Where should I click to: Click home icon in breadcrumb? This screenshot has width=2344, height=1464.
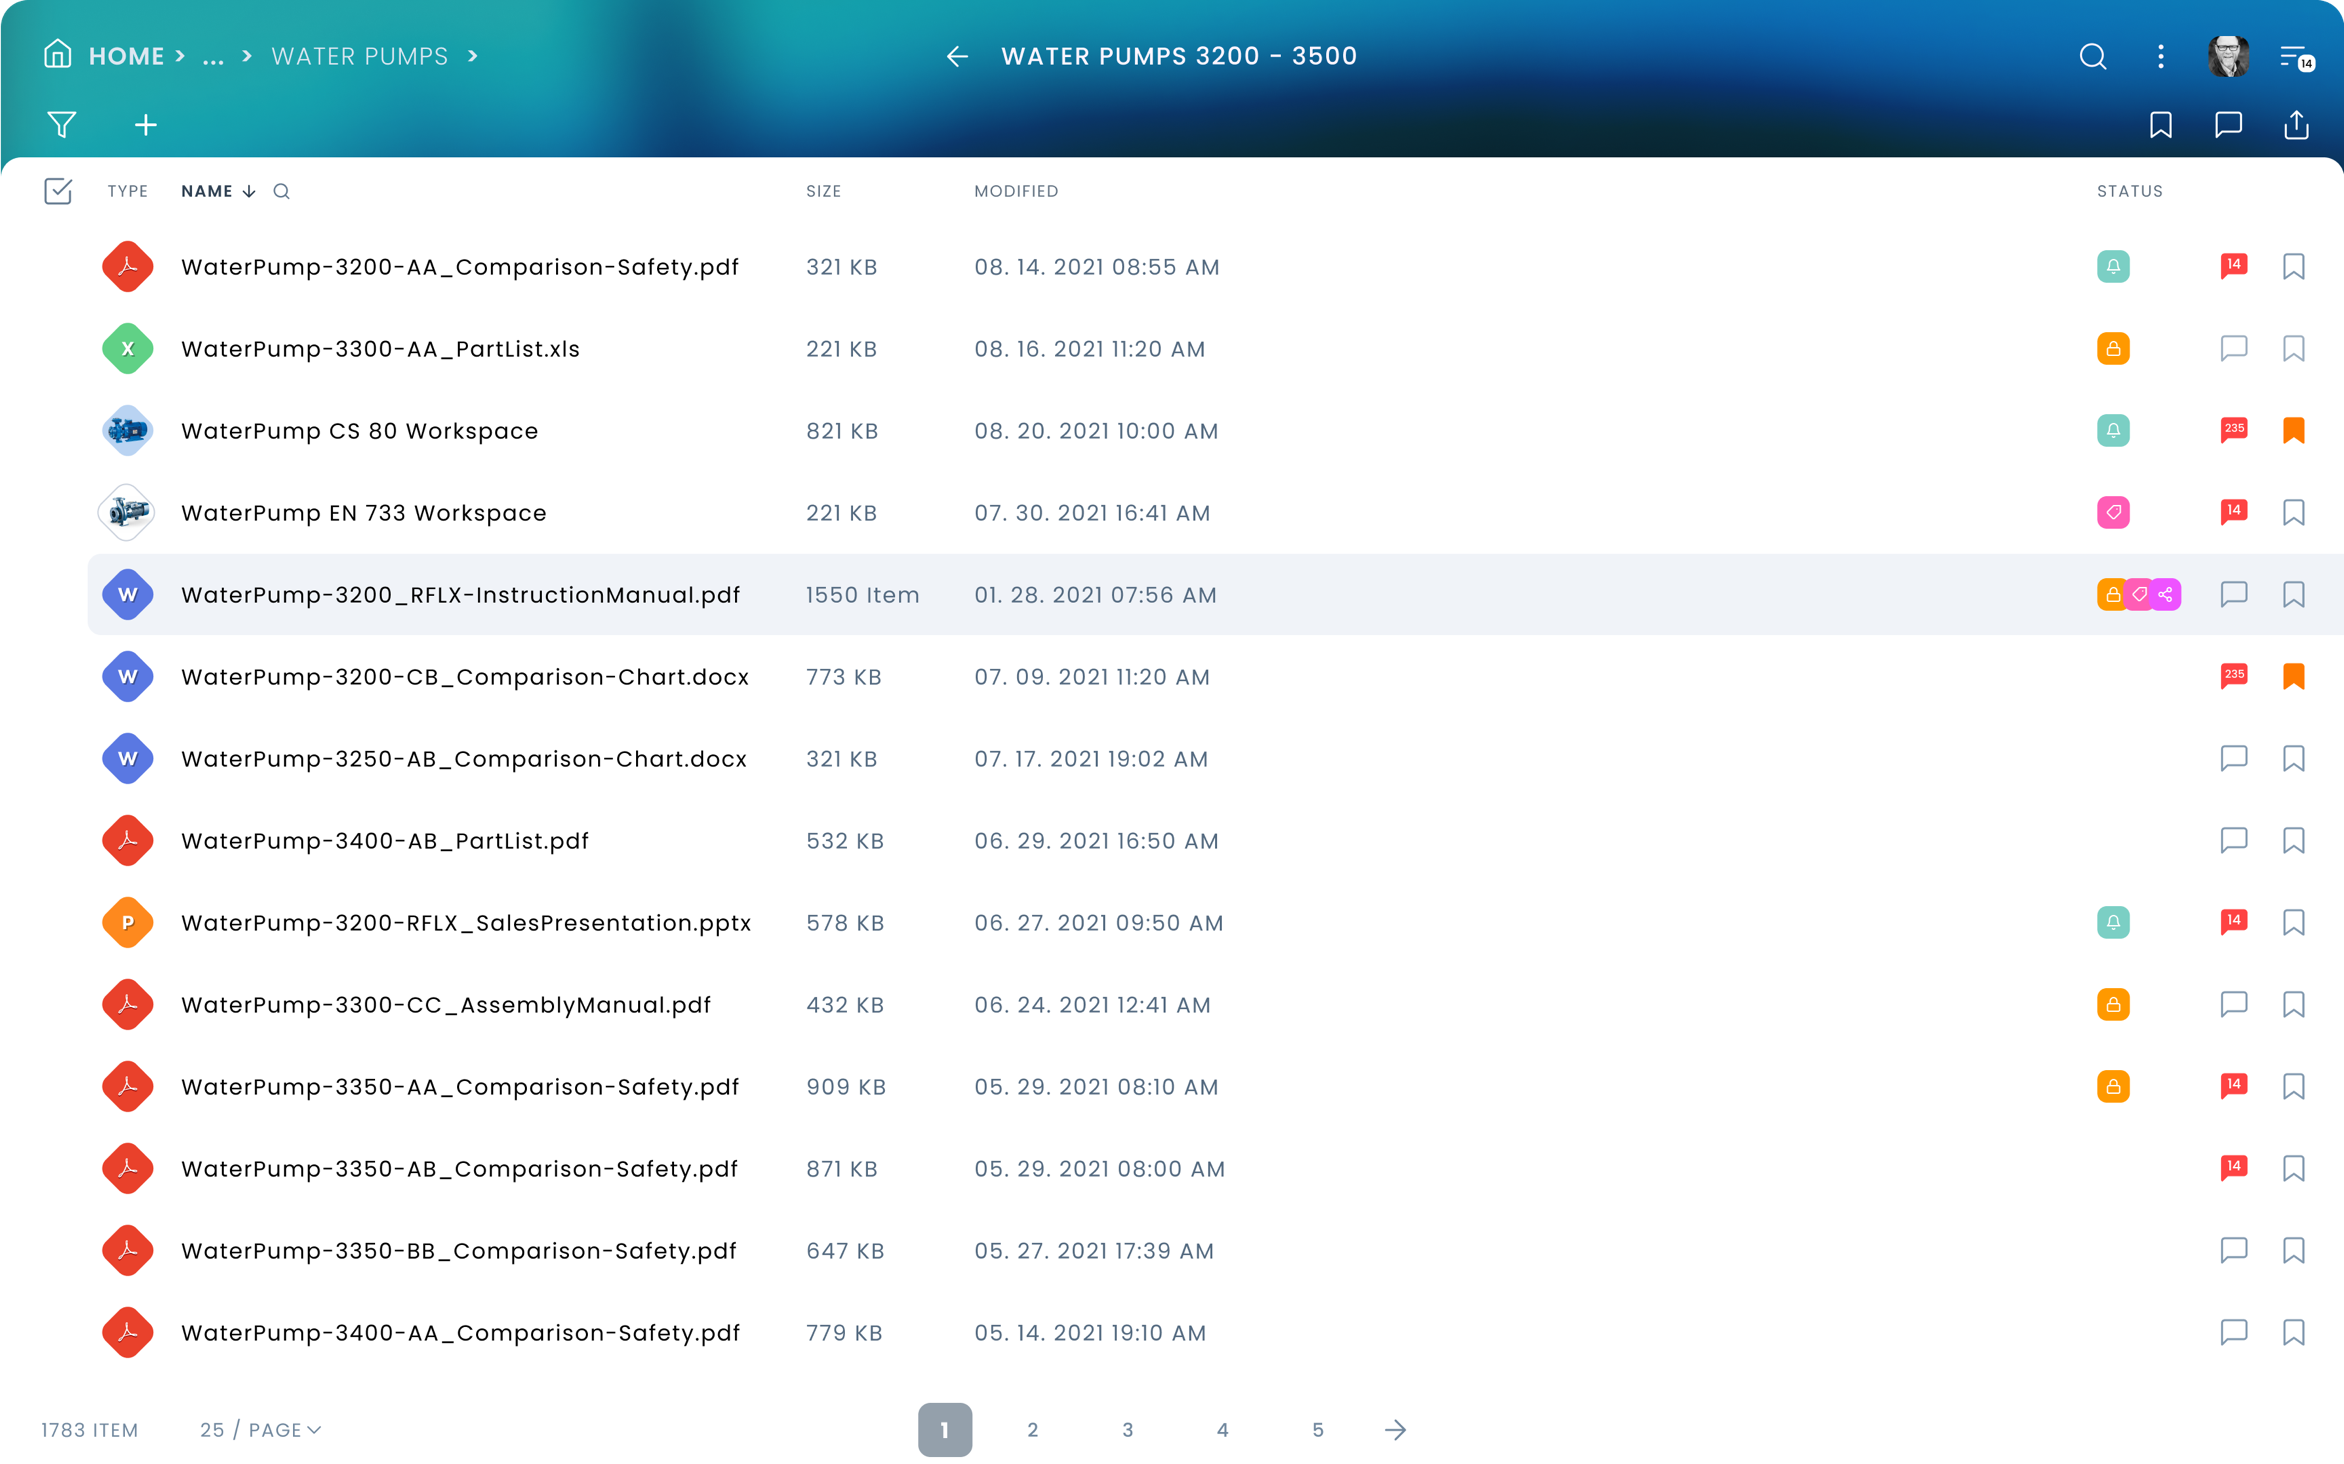point(58,54)
